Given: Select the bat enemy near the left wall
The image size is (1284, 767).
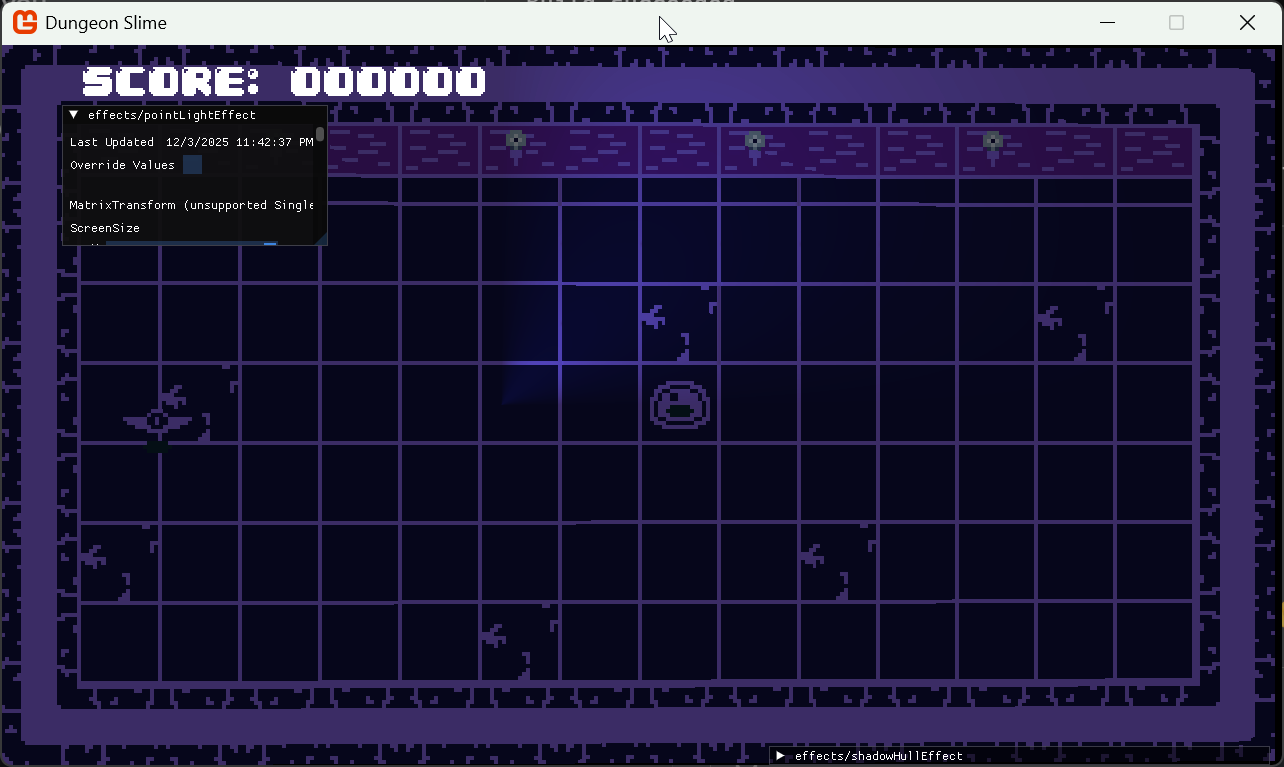Looking at the screenshot, I should [160, 420].
